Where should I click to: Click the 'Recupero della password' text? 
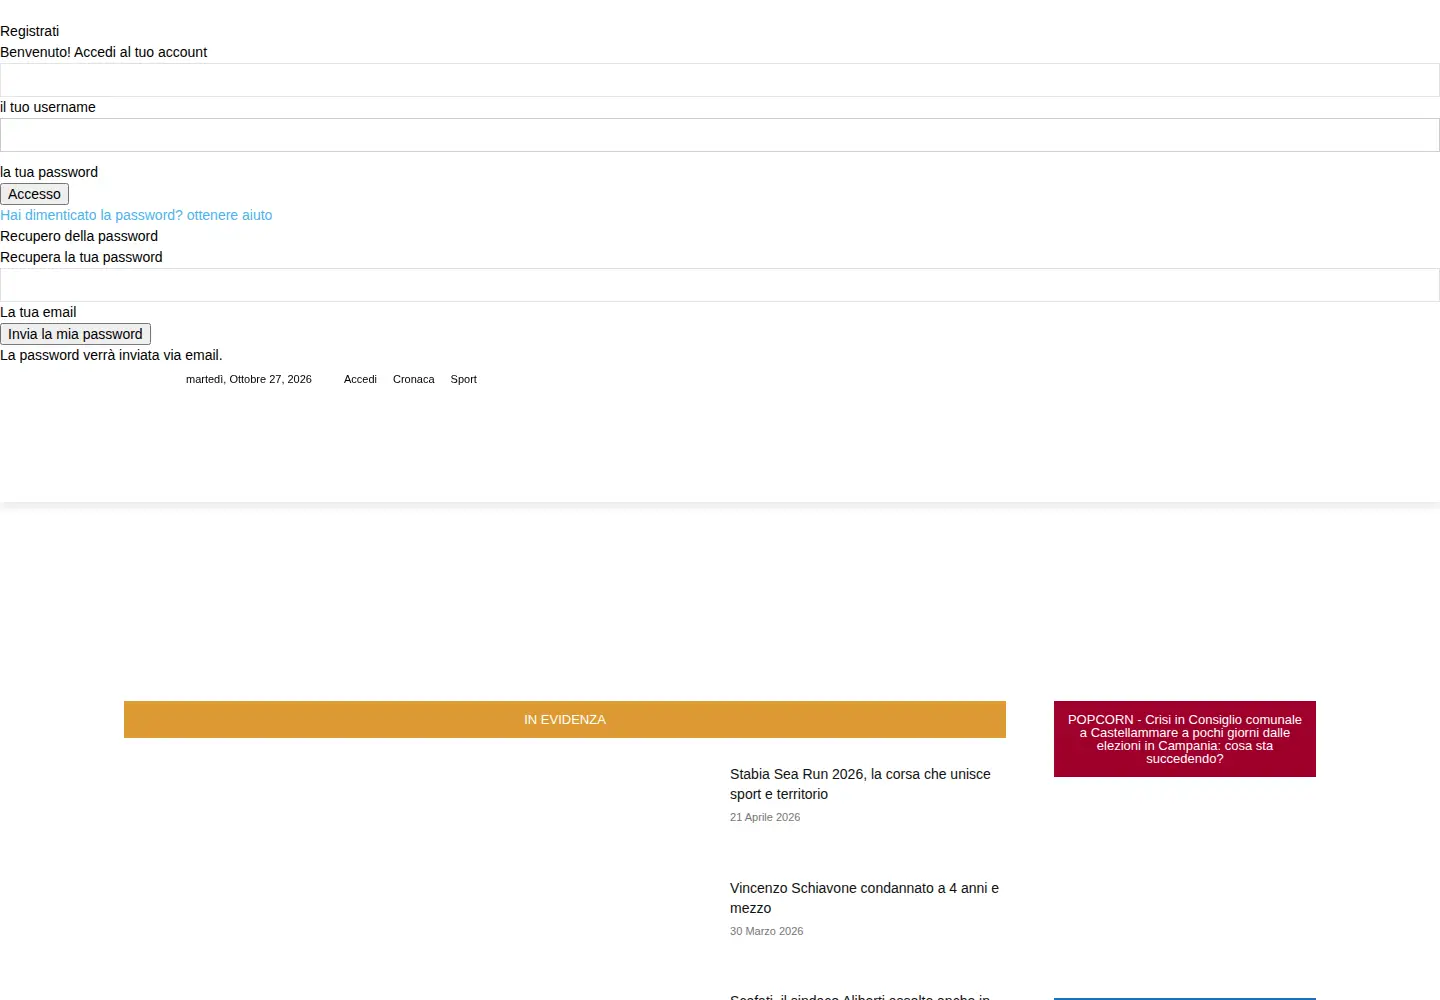(79, 236)
